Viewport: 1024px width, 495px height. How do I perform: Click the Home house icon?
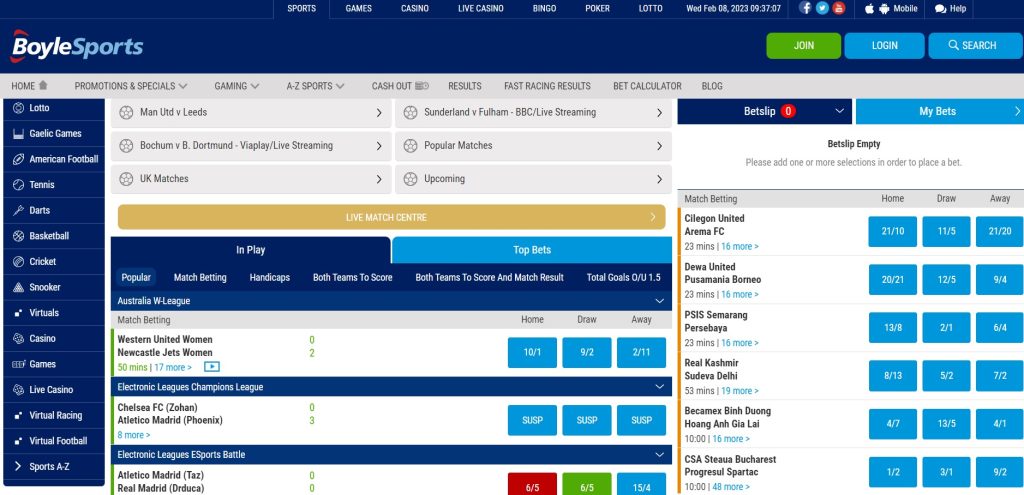tap(43, 86)
